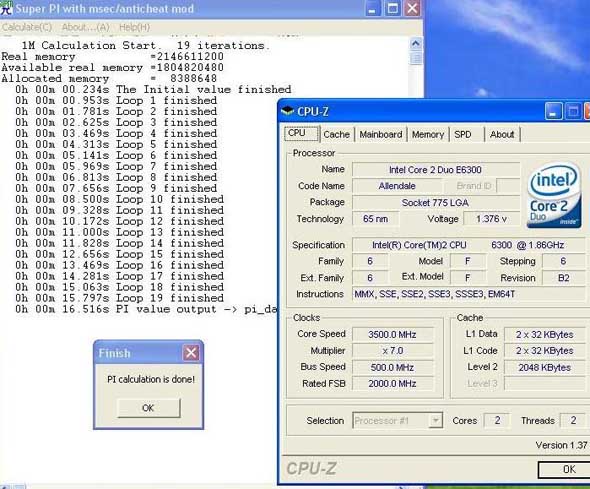This screenshot has width=590, height=489.
Task: Click the Name field 'Intel Core 2 Duo E6300'
Action: click(x=436, y=170)
